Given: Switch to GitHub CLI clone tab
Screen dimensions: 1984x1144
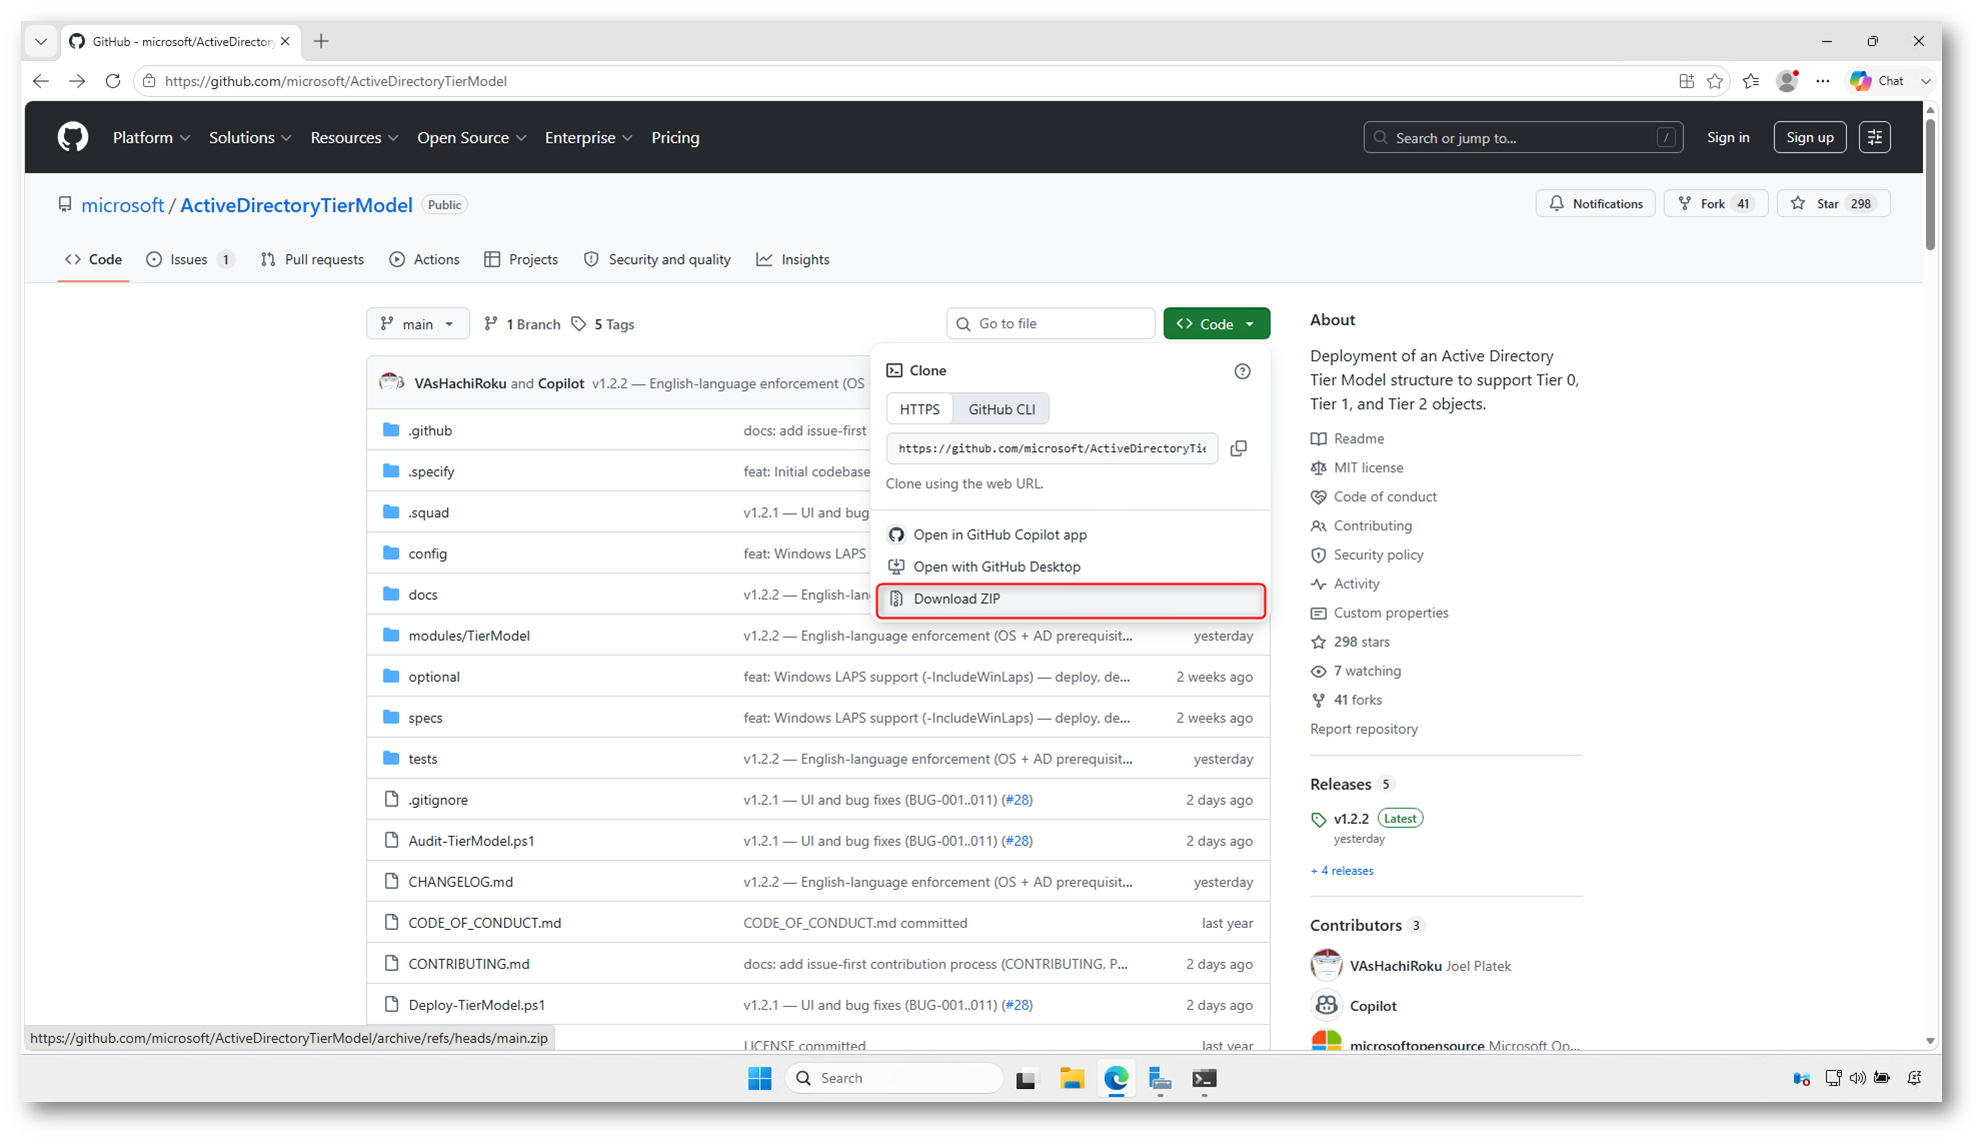Looking at the screenshot, I should coord(1001,409).
